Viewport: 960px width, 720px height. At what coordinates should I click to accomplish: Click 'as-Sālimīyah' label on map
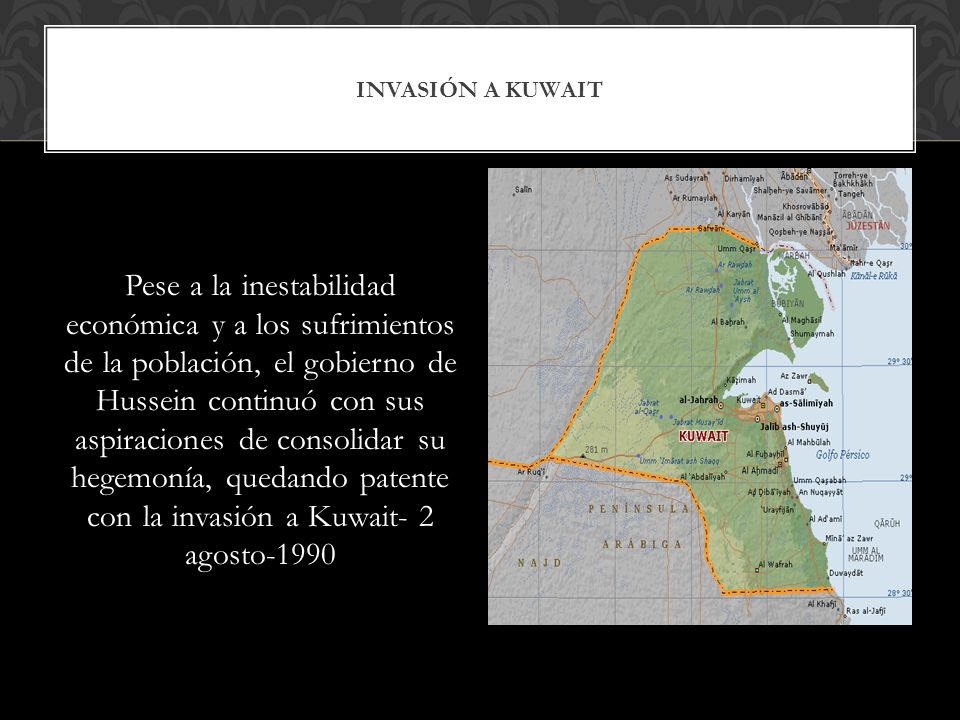coord(806,403)
